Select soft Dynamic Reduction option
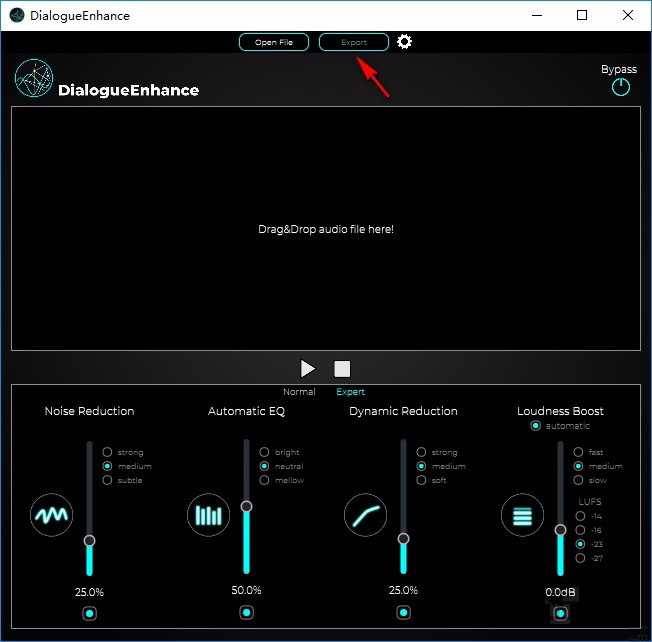 [421, 480]
